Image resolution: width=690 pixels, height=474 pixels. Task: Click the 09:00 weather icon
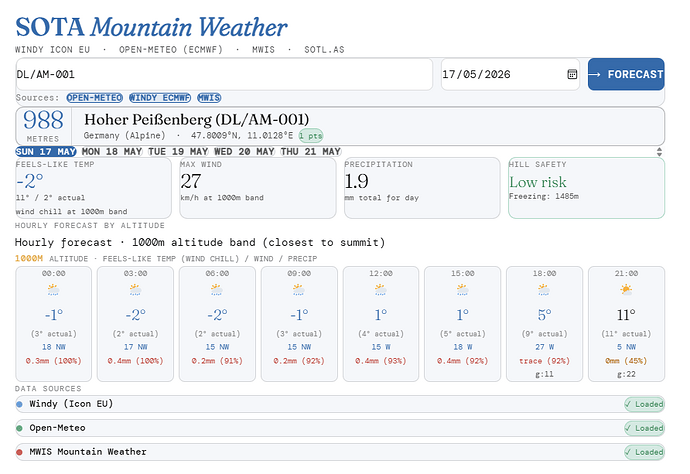299,290
